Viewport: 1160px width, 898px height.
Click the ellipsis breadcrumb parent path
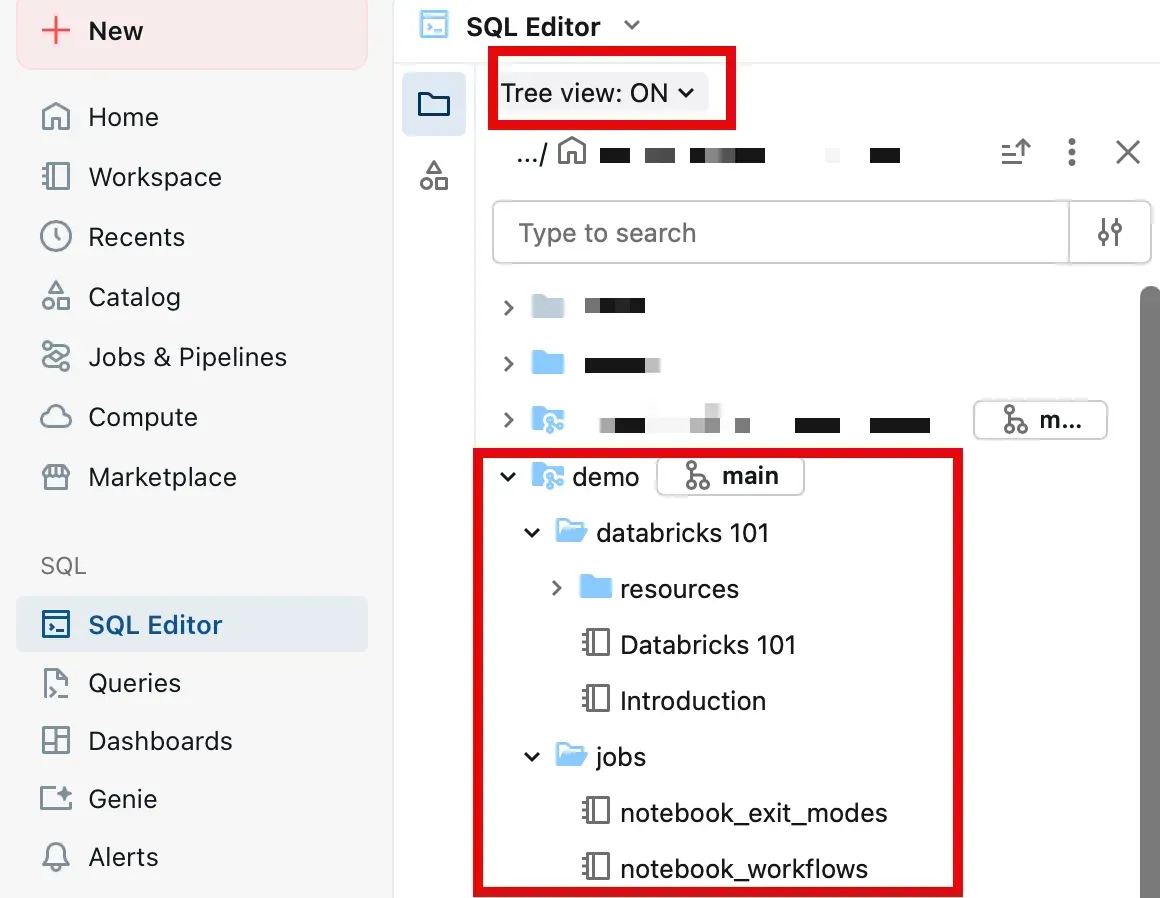[532, 155]
